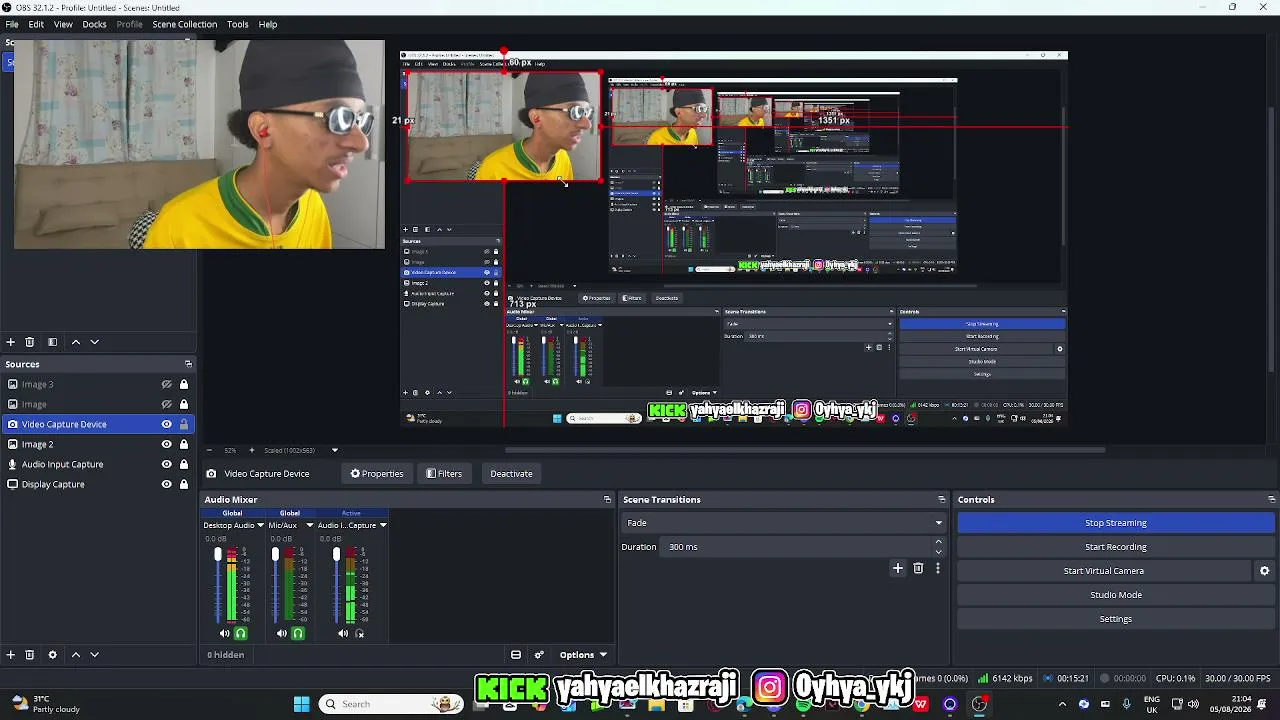
Task: Toggle monitoring headphones for Desktop Audio
Action: (240, 633)
